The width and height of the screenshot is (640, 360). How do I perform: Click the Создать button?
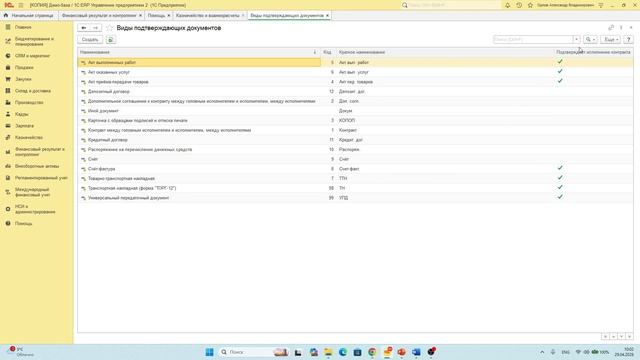click(90, 40)
